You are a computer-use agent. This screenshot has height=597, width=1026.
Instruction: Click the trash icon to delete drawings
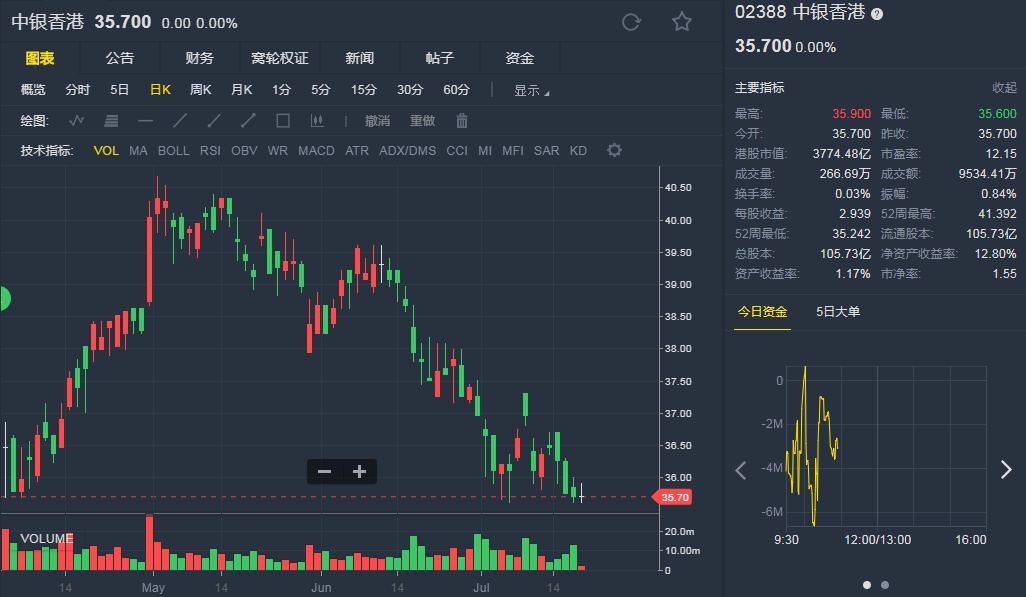point(462,121)
